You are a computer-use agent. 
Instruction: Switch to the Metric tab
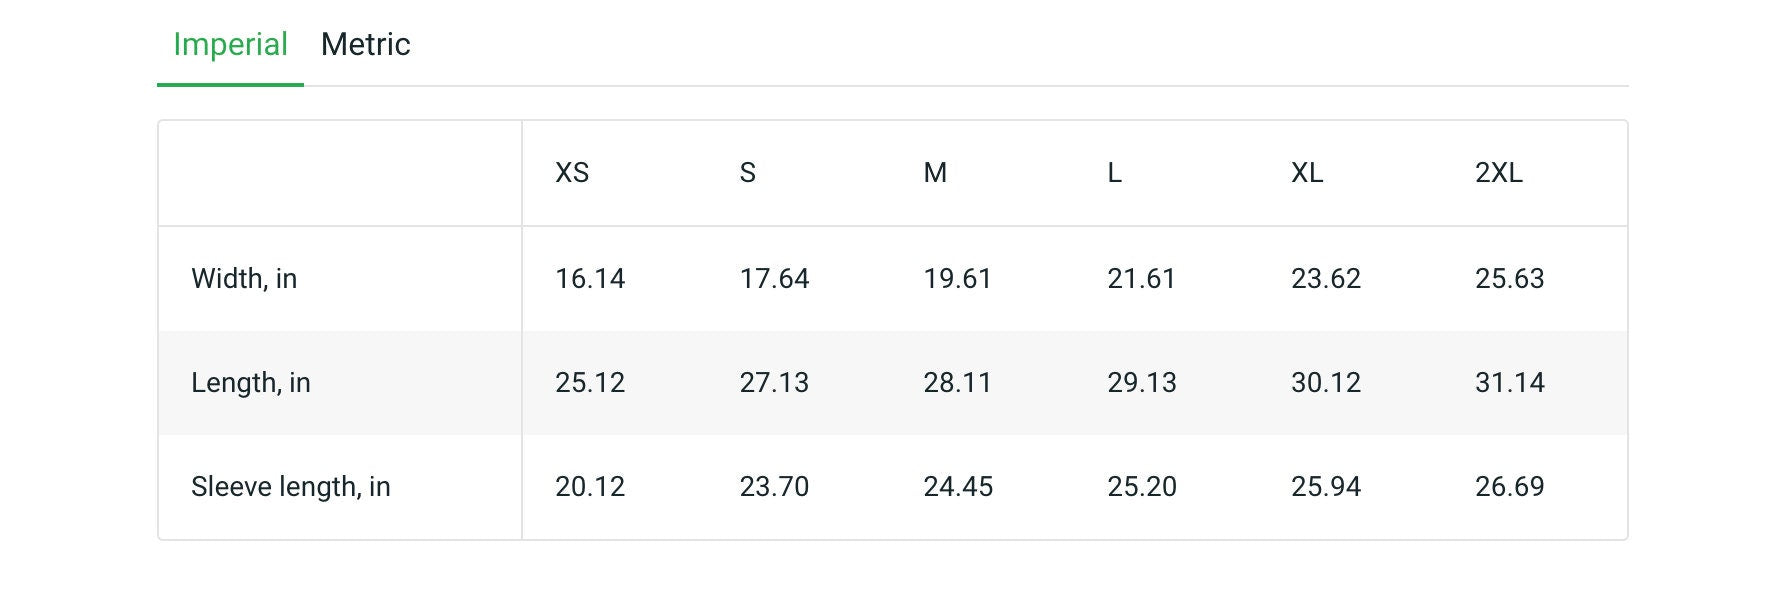coord(365,45)
